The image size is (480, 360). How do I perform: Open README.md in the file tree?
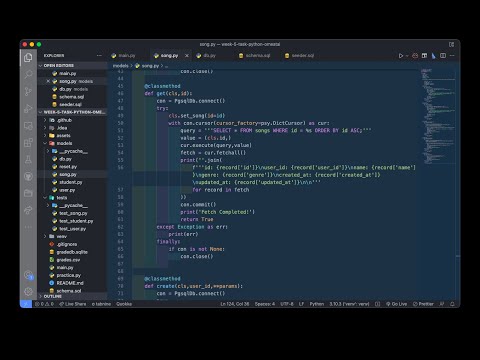[x=70, y=283]
